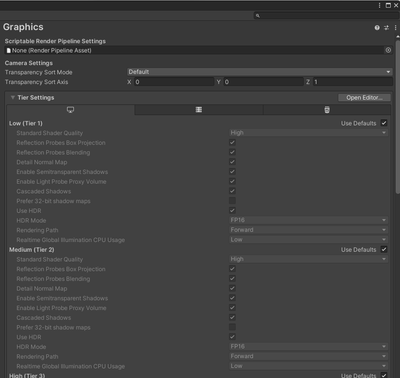Toggle Tier 2 Detail Normal Map
This screenshot has height=378, width=400.
[x=232, y=288]
